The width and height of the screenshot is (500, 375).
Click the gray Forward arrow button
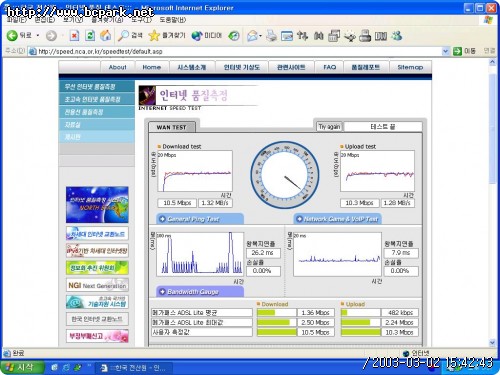tap(51, 36)
